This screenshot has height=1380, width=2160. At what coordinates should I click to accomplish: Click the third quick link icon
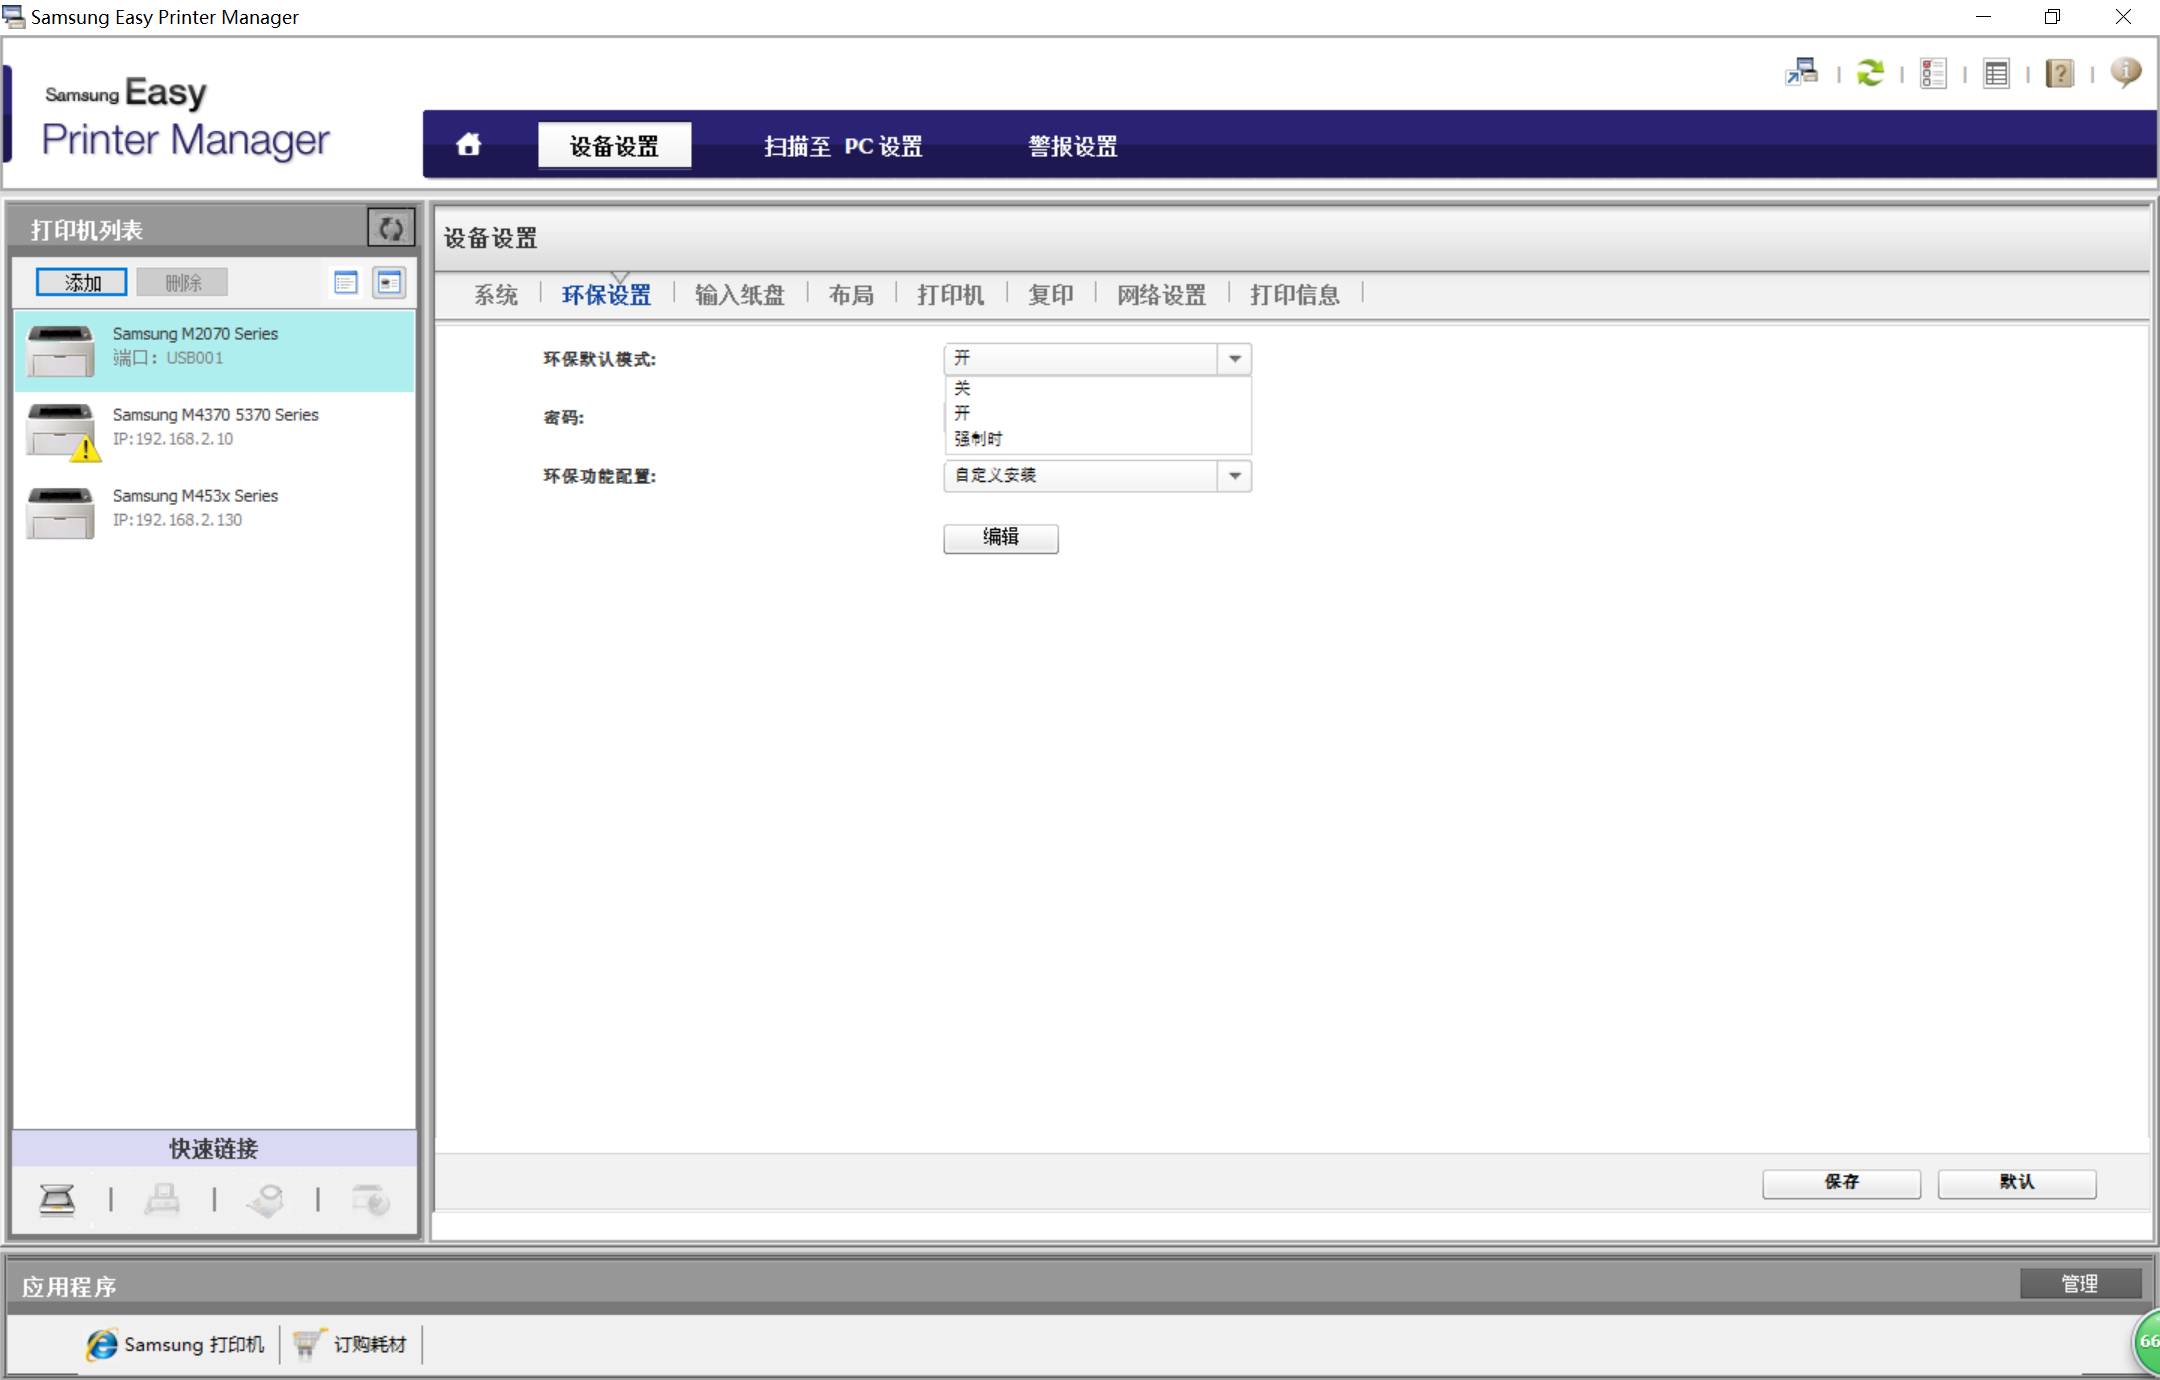(266, 1199)
